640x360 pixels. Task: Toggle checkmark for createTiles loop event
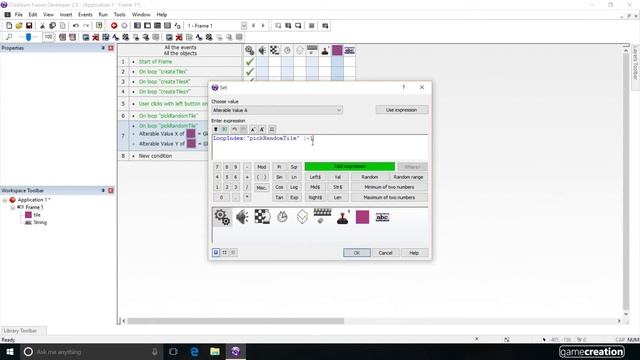(249, 72)
